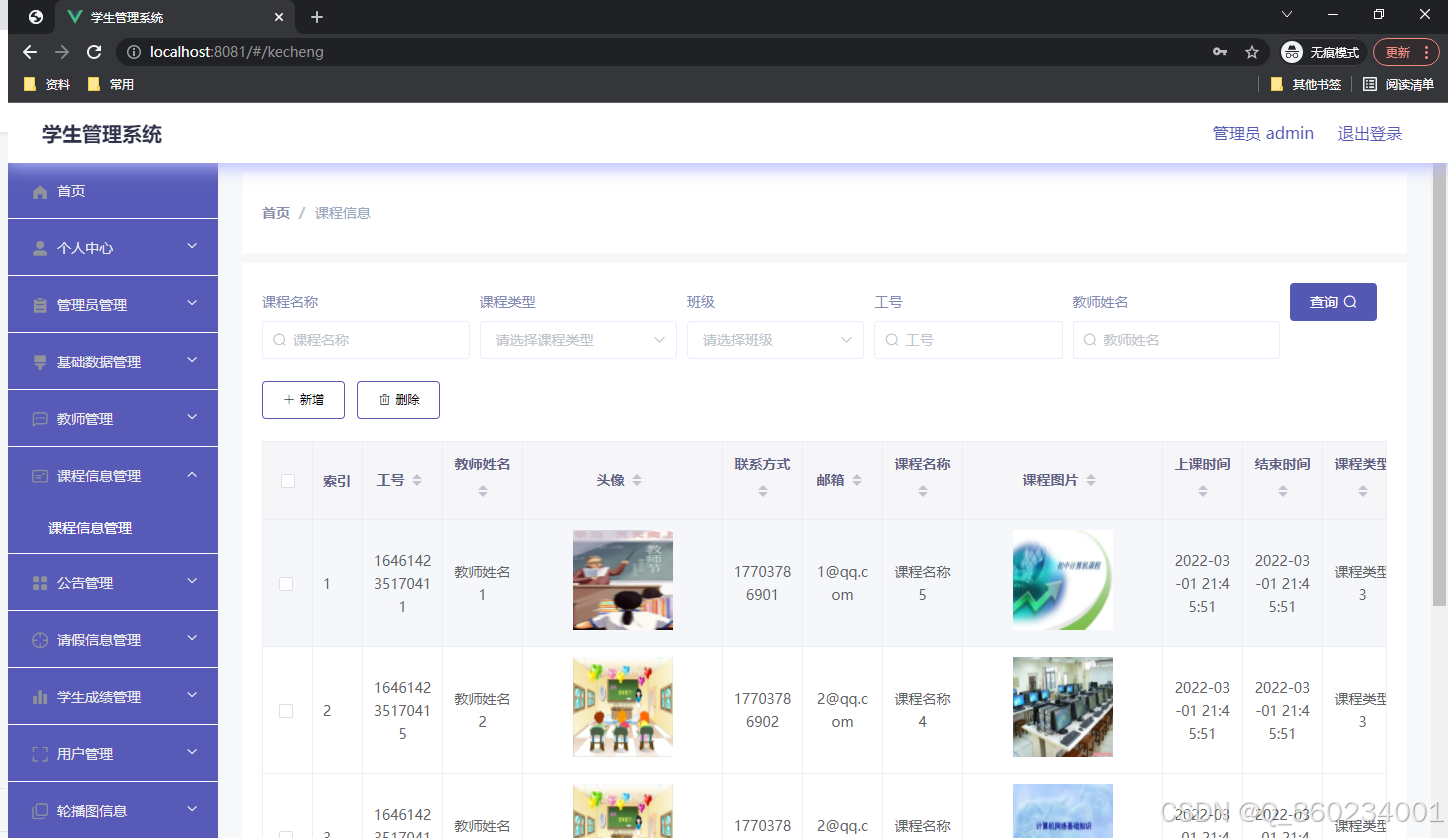Viewport: 1448px width, 838px height.
Task: Open the classroom avatar image in row 2
Action: coord(623,707)
